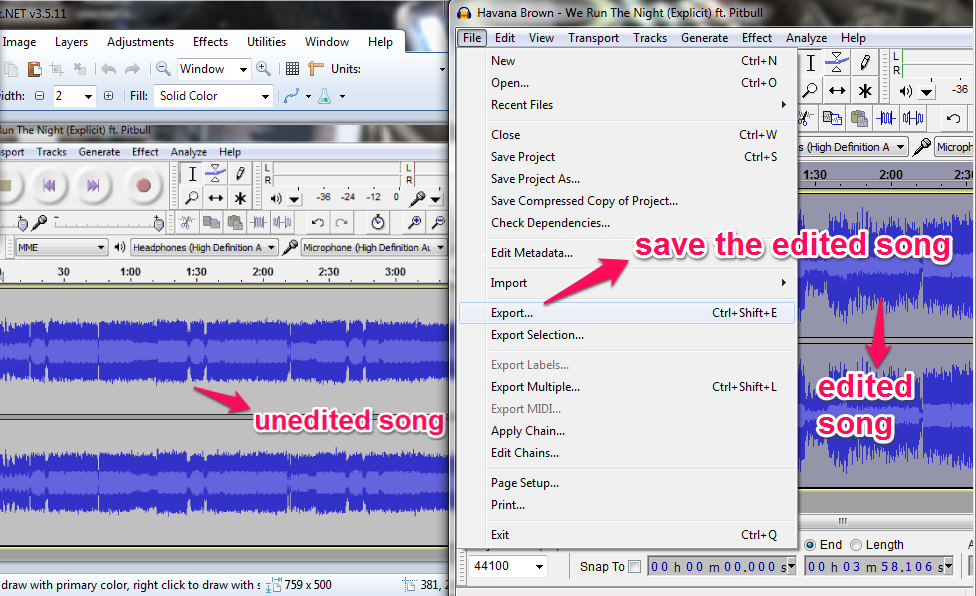The width and height of the screenshot is (976, 596).
Task: Click Paint.NET Zoom In magnifier
Action: click(263, 68)
